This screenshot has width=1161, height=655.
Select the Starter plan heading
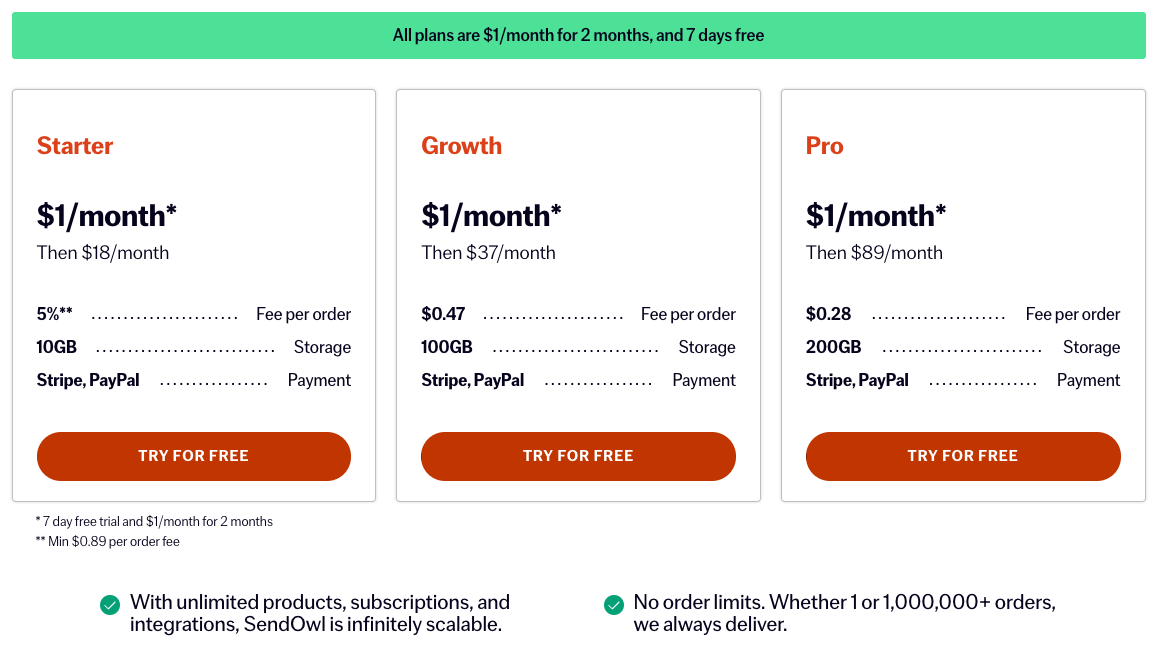point(74,146)
